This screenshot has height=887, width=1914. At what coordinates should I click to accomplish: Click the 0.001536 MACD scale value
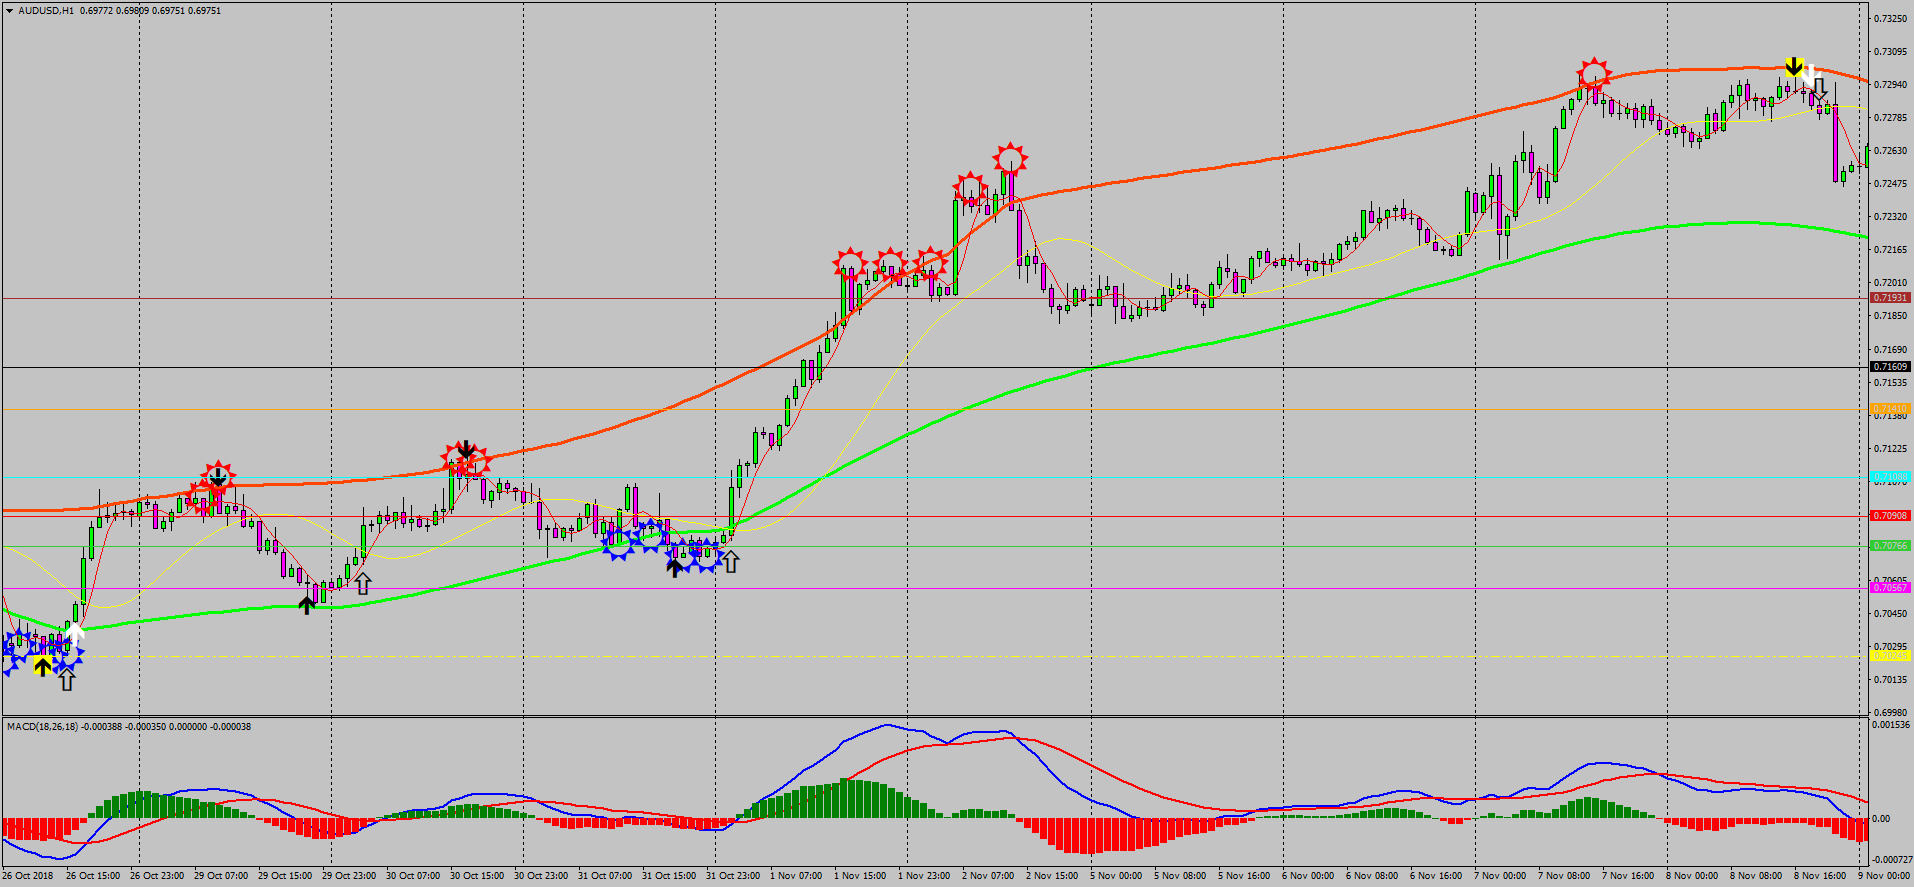[1890, 725]
